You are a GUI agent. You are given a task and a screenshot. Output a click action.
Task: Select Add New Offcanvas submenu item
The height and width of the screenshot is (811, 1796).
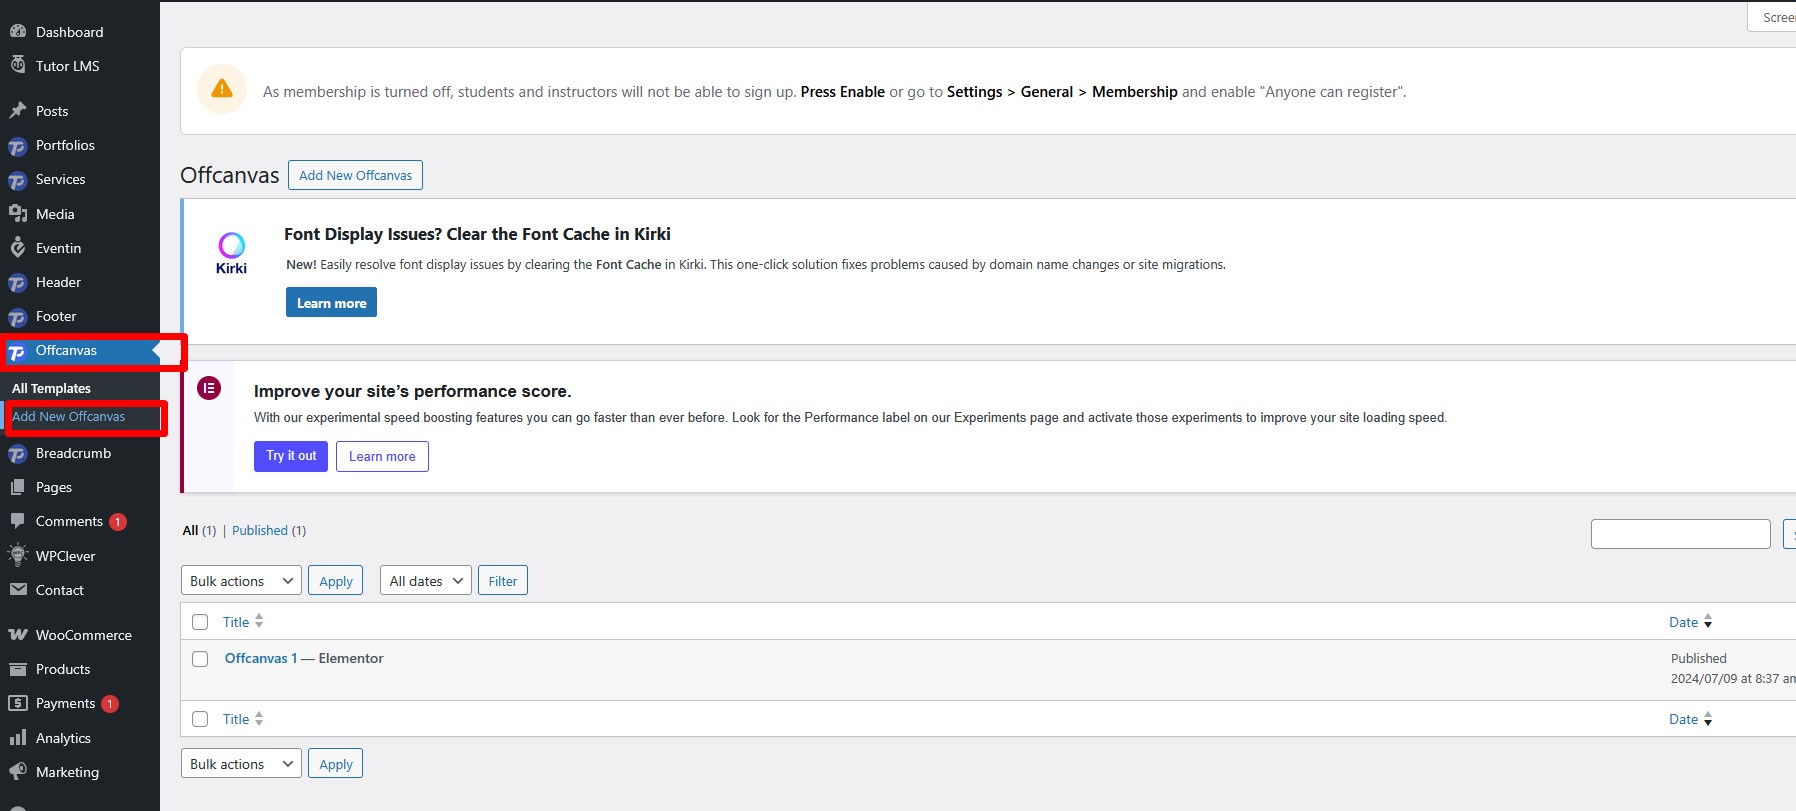point(68,416)
